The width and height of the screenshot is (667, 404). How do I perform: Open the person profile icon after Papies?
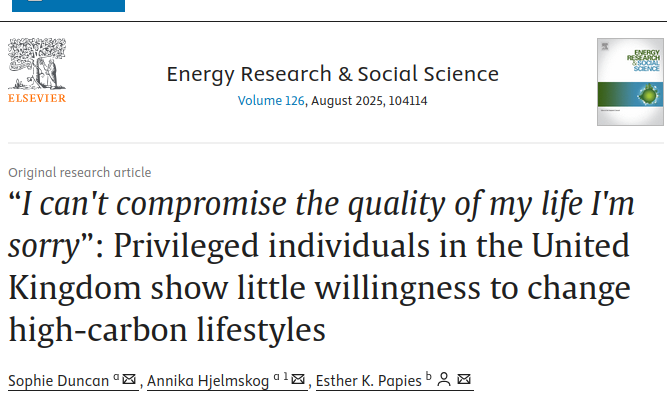pos(444,379)
